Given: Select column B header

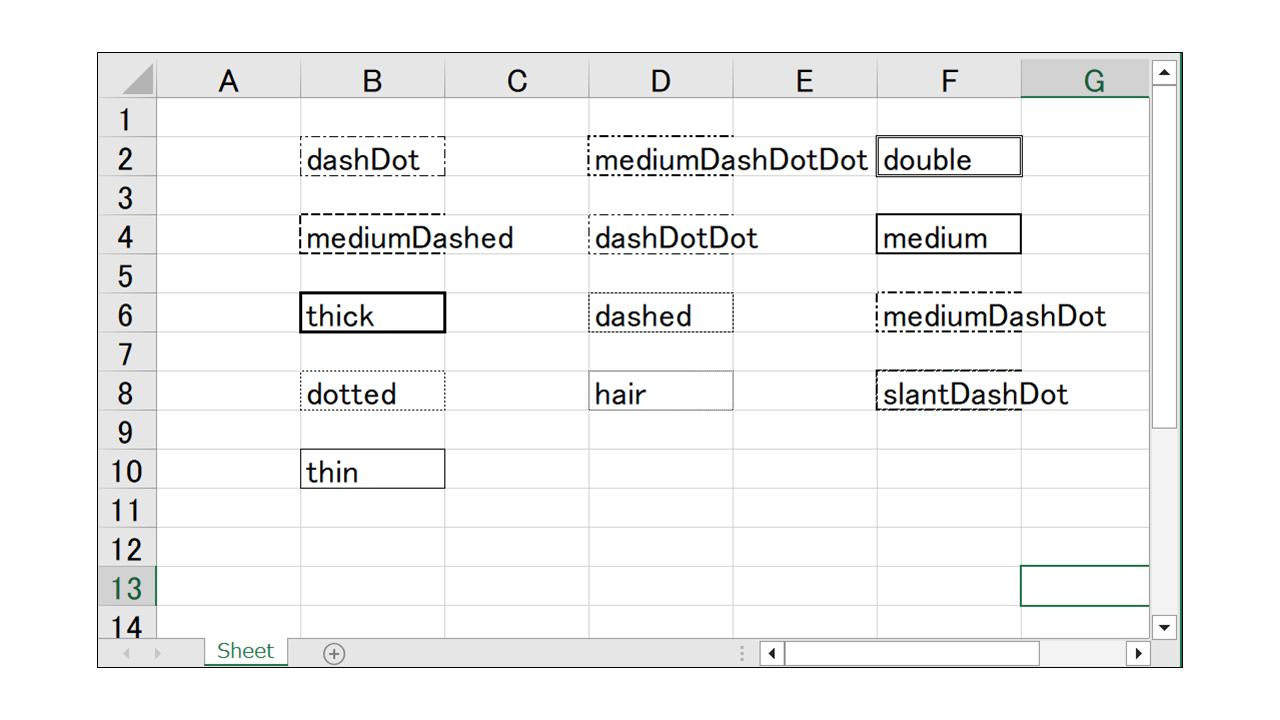Looking at the screenshot, I should (x=373, y=79).
